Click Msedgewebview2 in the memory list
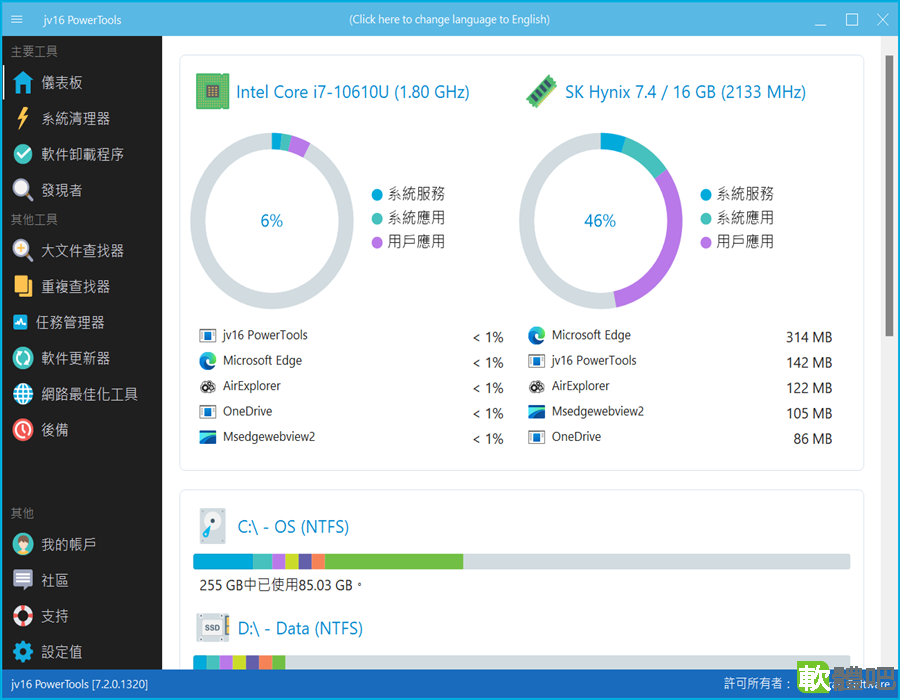Screen dimensions: 900x700 click(x=598, y=411)
